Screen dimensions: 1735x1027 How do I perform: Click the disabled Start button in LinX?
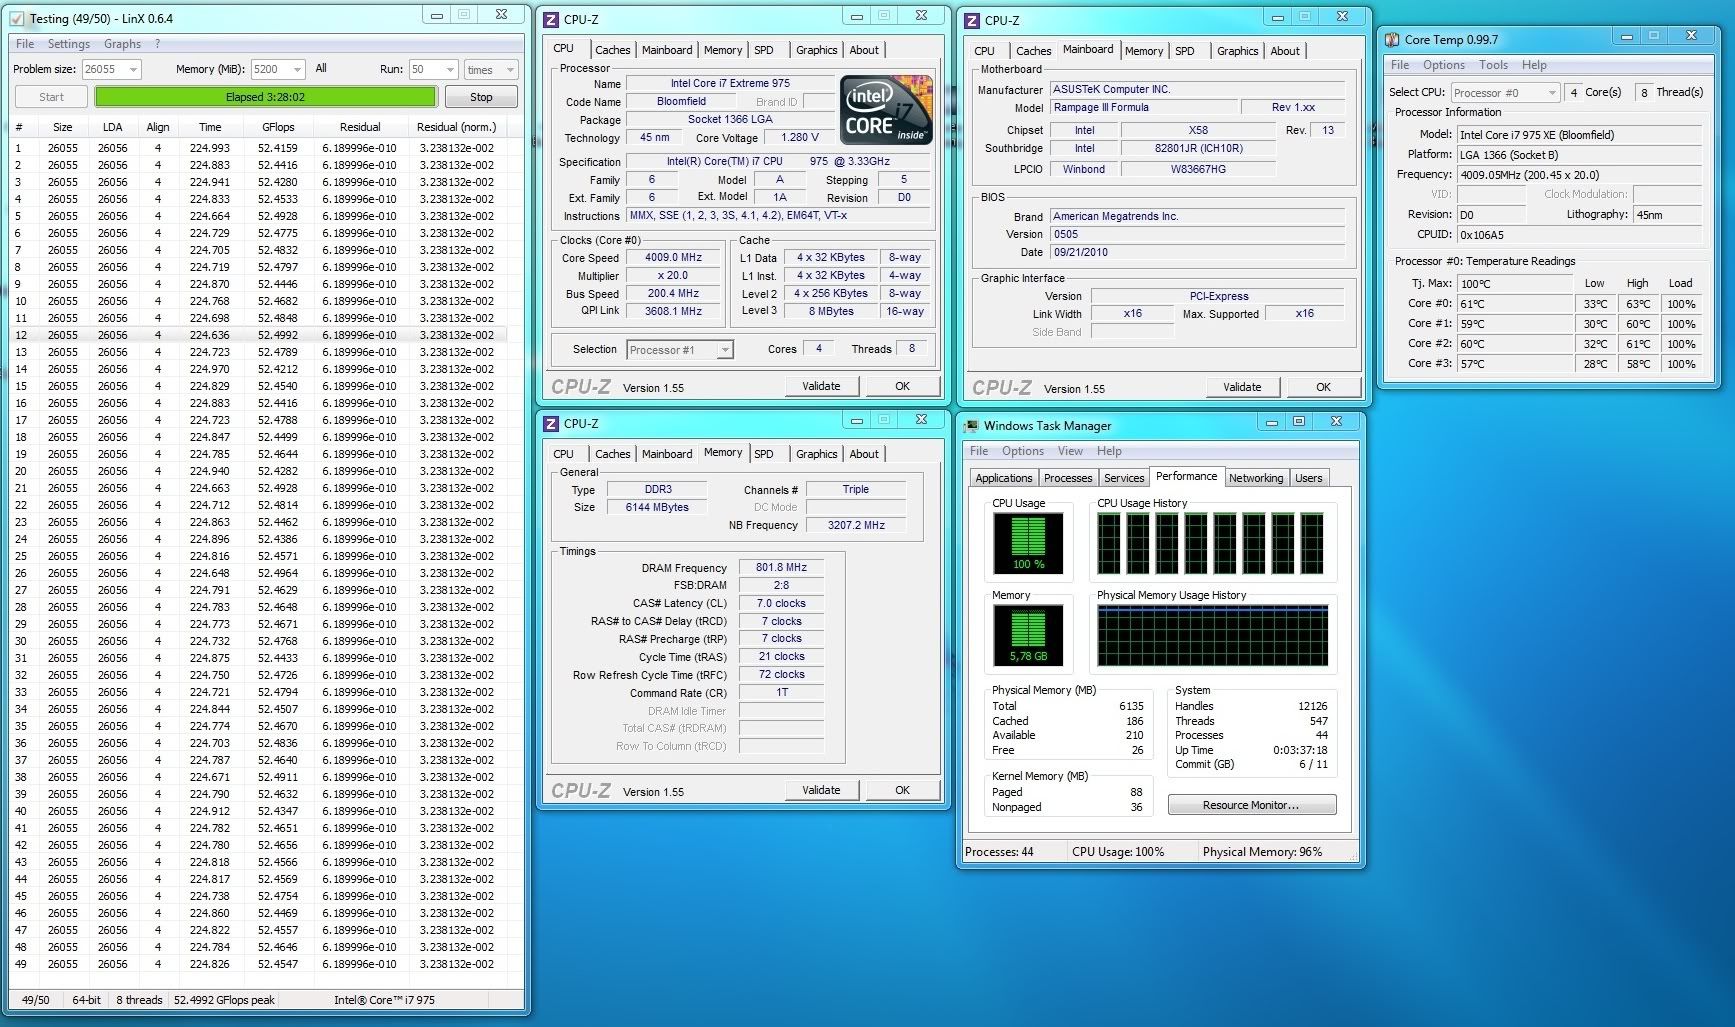coord(51,97)
